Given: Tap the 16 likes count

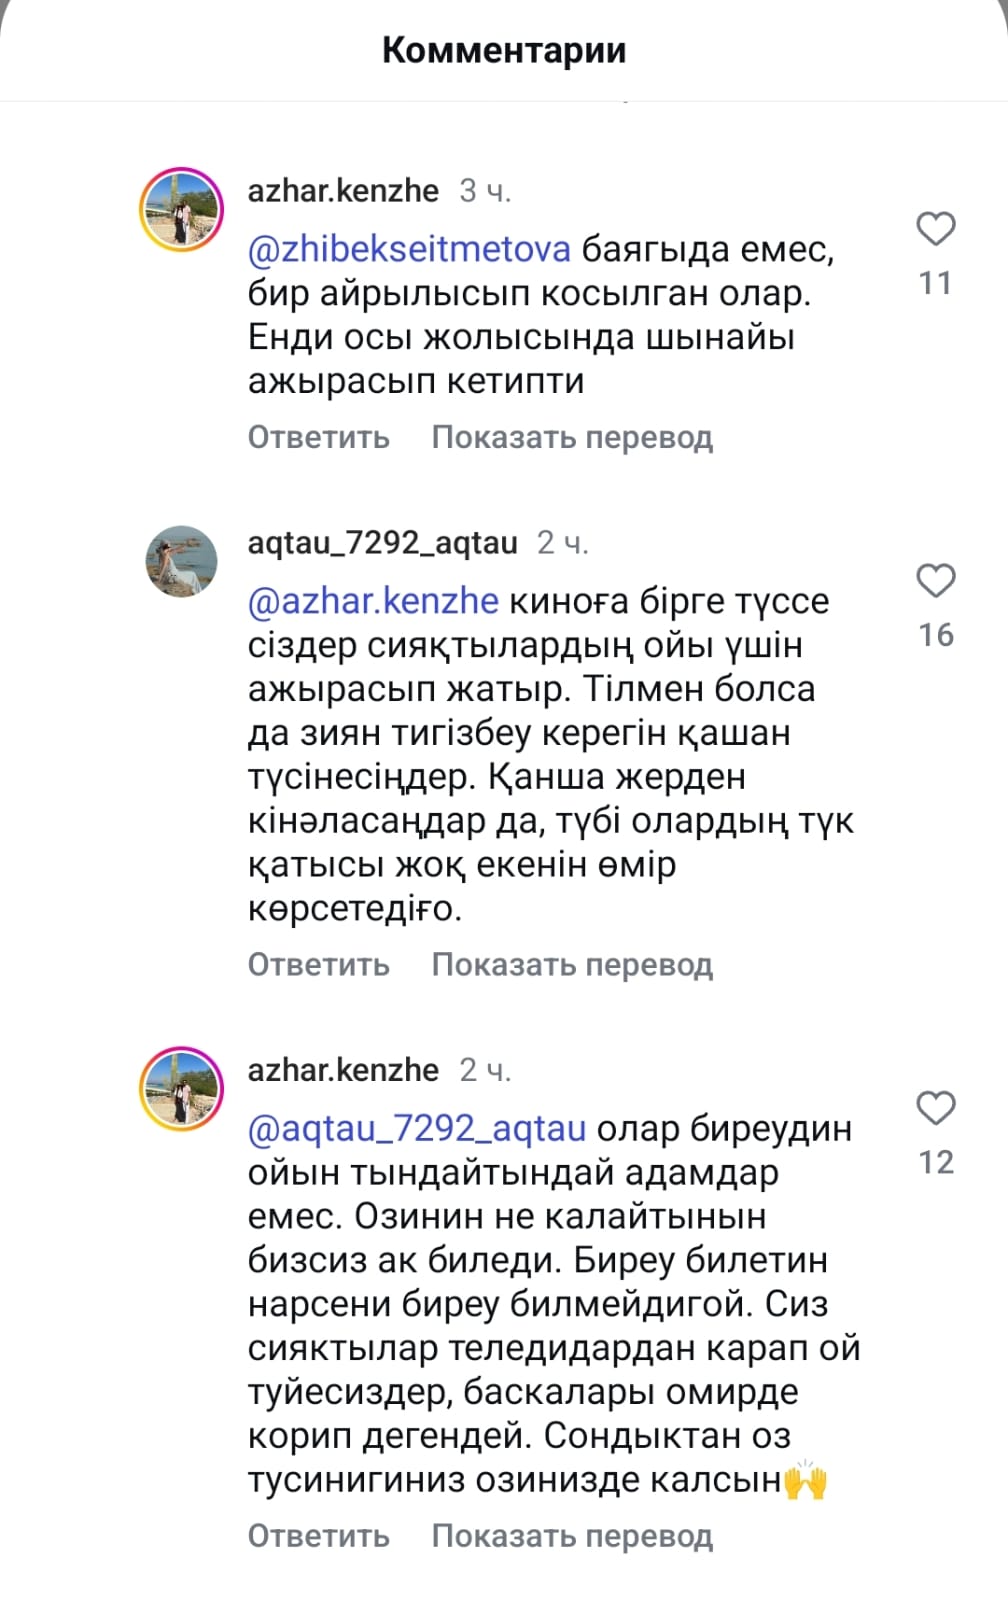Looking at the screenshot, I should click(936, 635).
